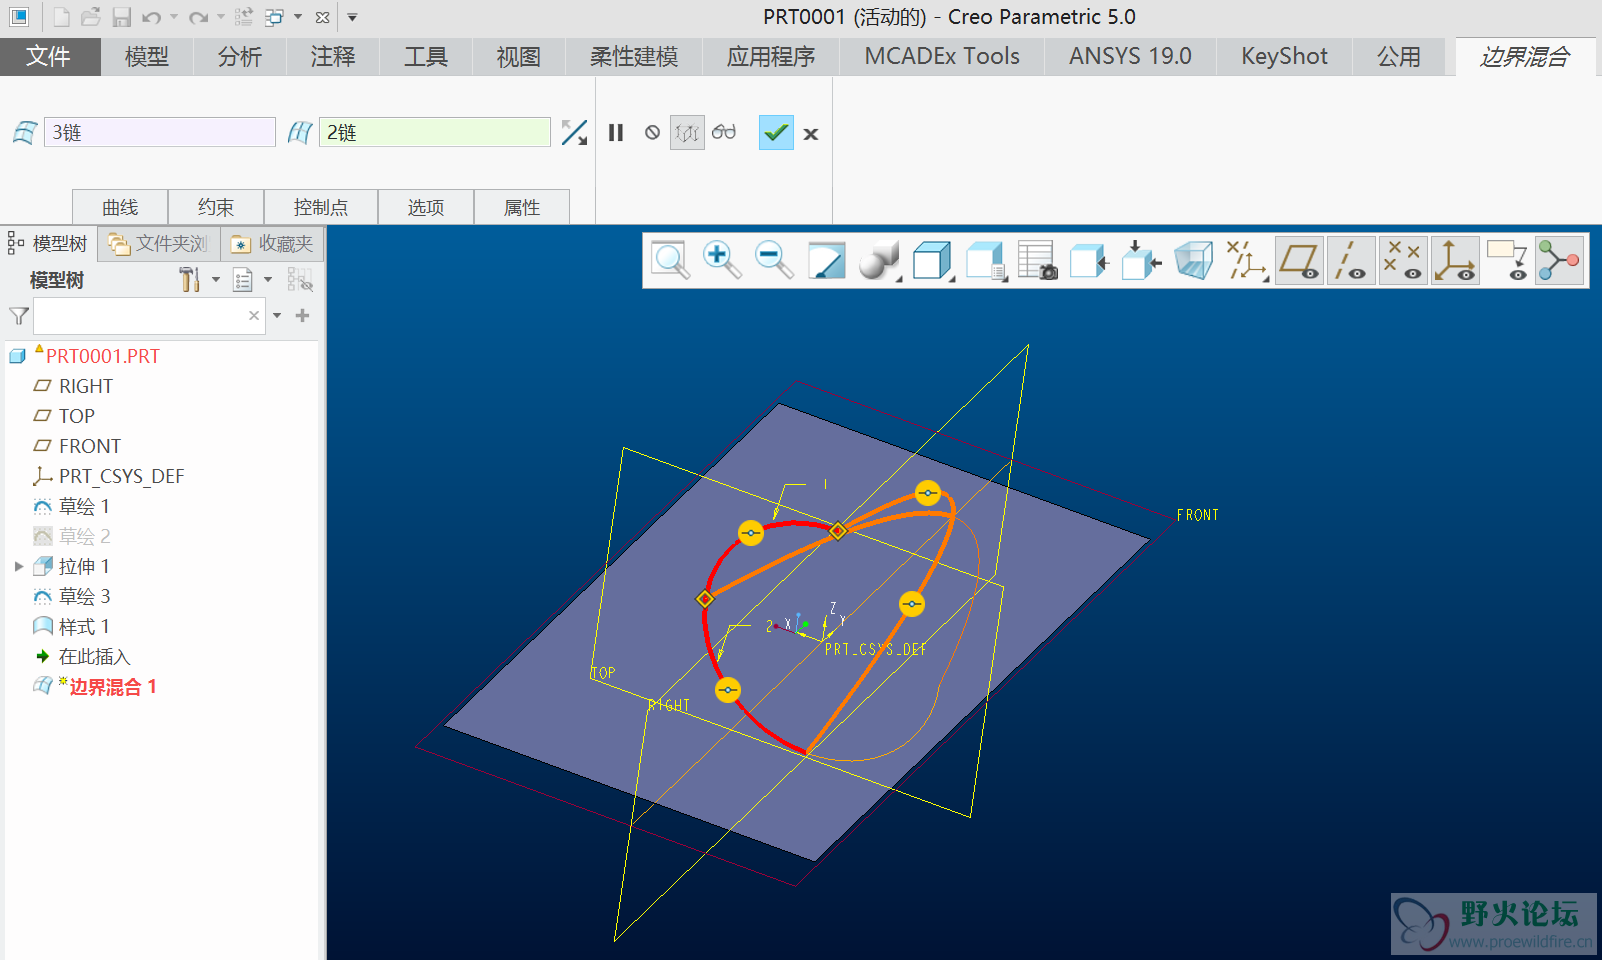This screenshot has height=960, width=1602.
Task: Switch to the 收藏夹 navigator tab
Action: click(x=272, y=244)
